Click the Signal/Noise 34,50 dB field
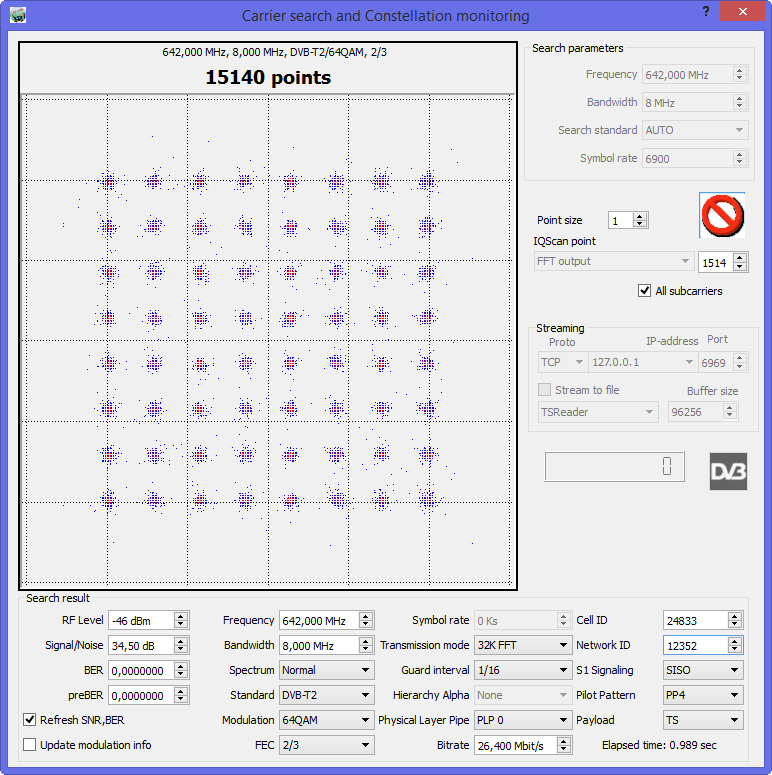This screenshot has width=772, height=775. click(x=141, y=645)
